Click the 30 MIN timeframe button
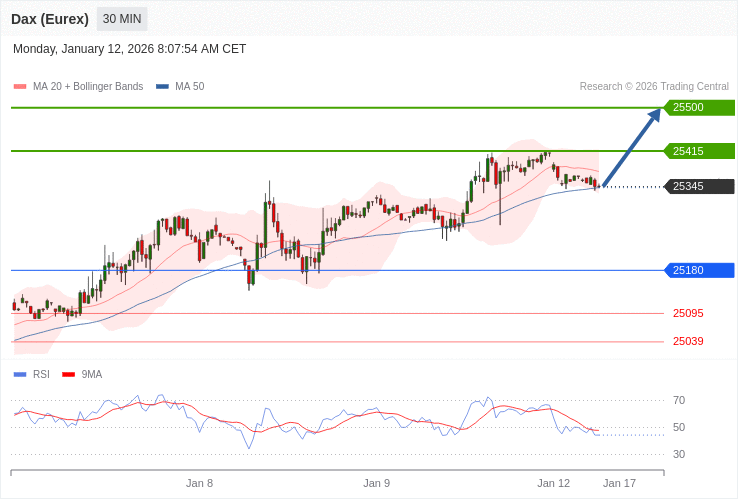 point(122,19)
